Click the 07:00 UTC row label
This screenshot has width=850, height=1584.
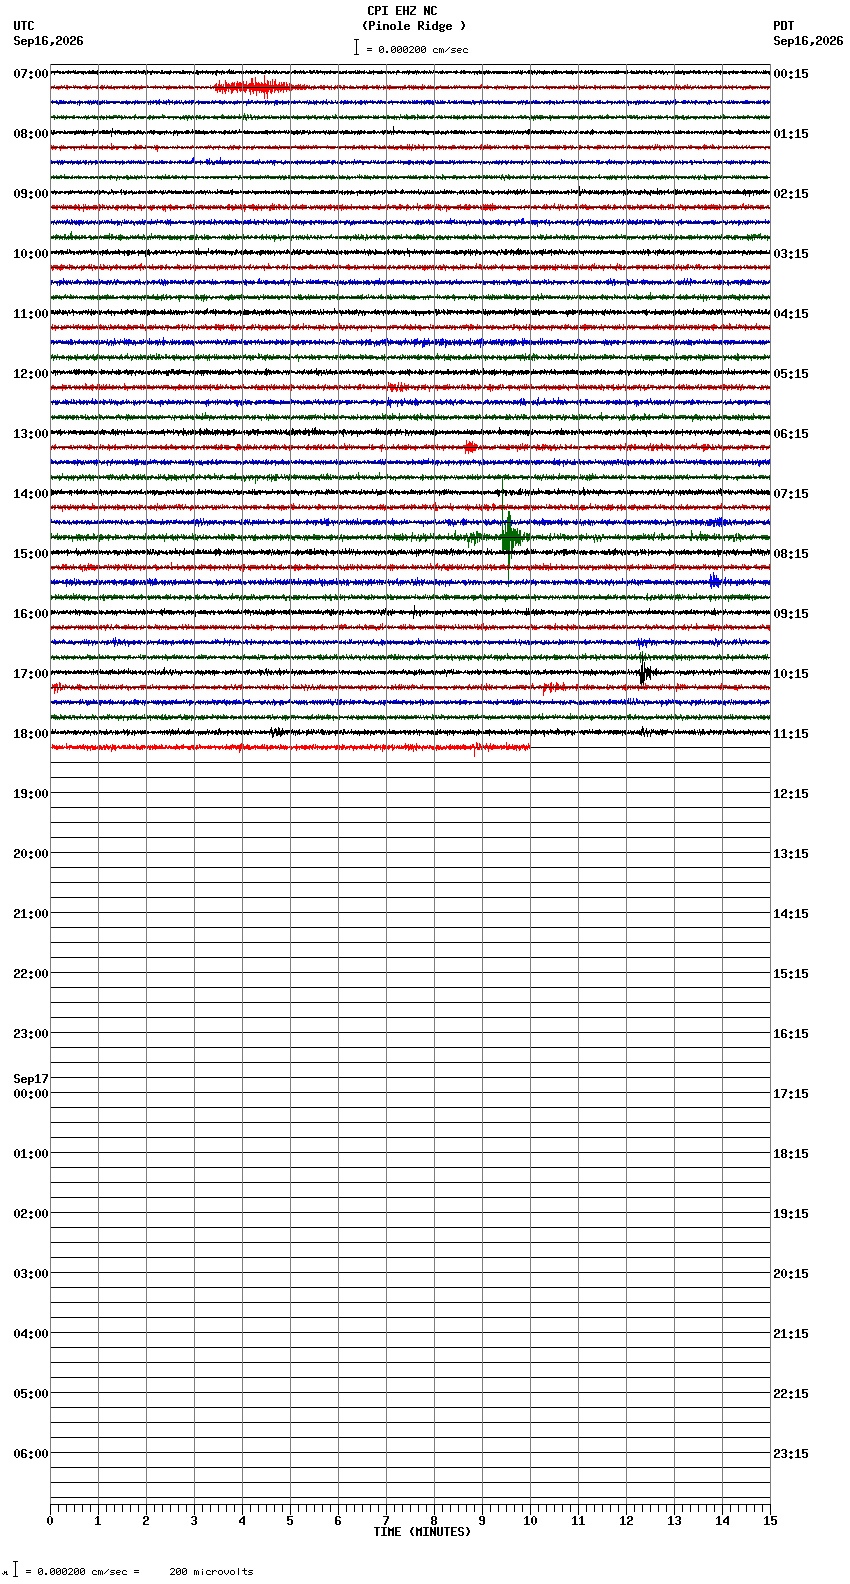pyautogui.click(x=31, y=74)
